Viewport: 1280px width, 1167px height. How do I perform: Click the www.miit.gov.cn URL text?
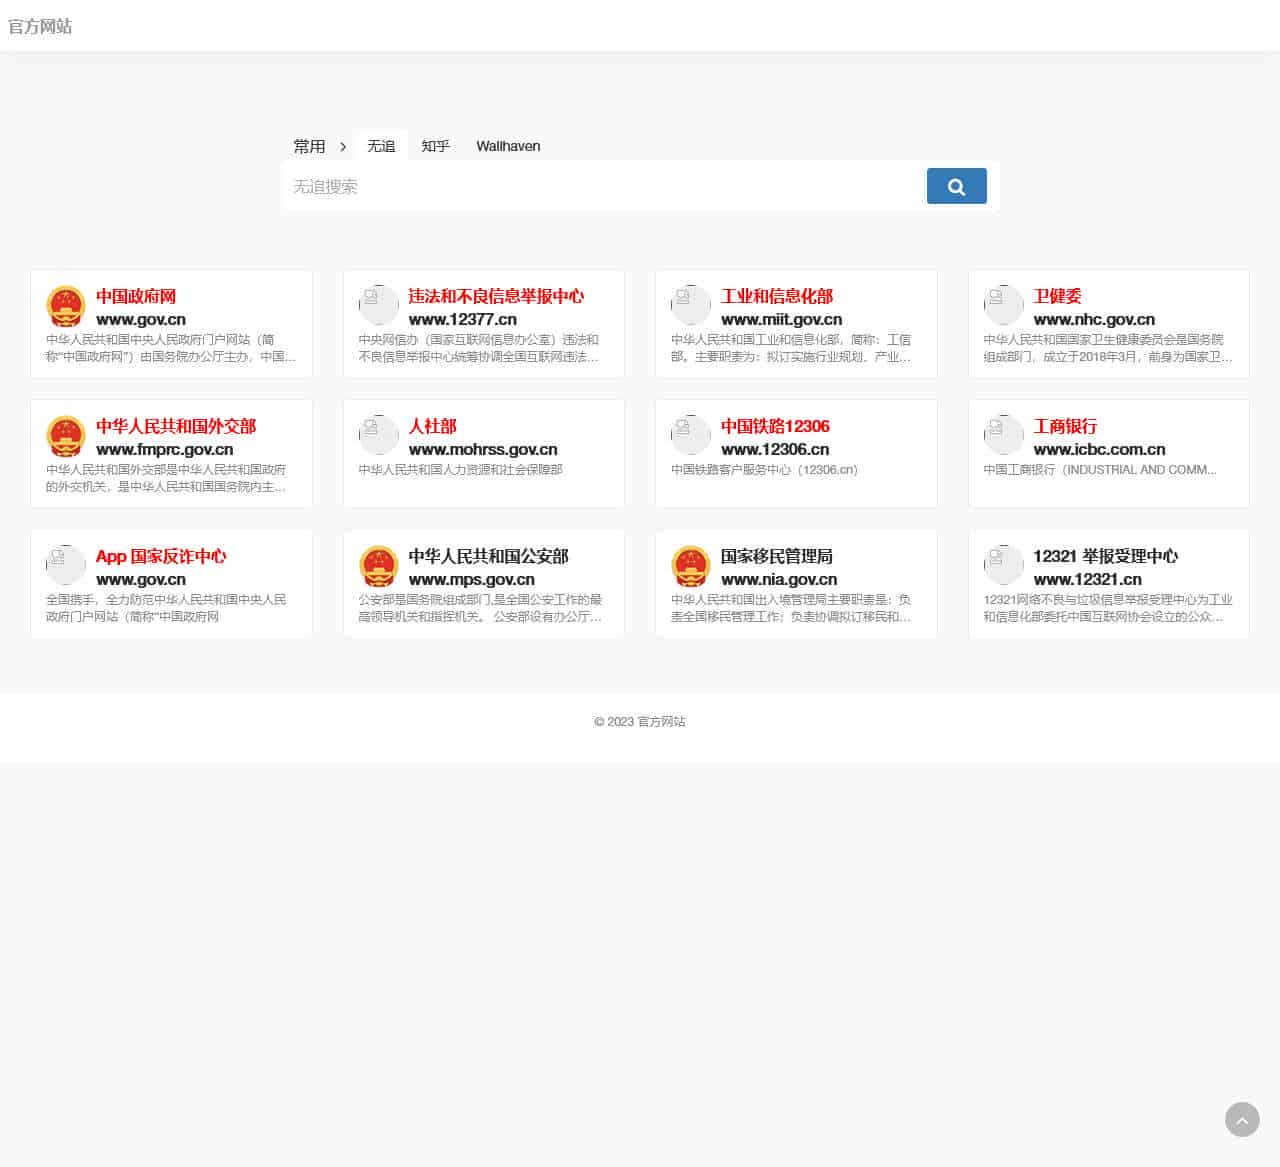point(781,319)
